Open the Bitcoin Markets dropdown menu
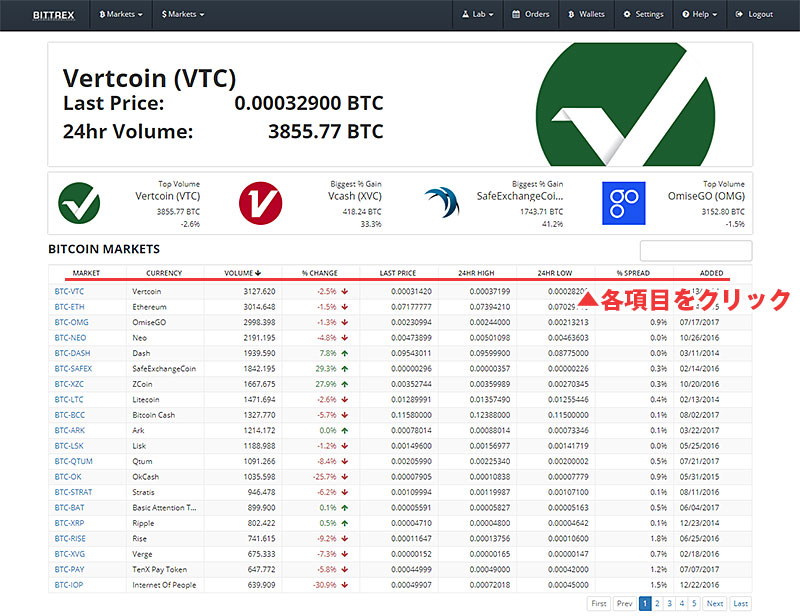The height and width of the screenshot is (616, 800). 121,14
